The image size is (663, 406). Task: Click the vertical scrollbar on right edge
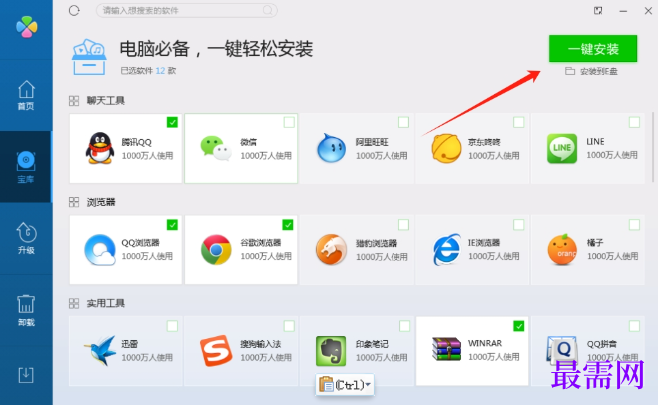coord(654,147)
